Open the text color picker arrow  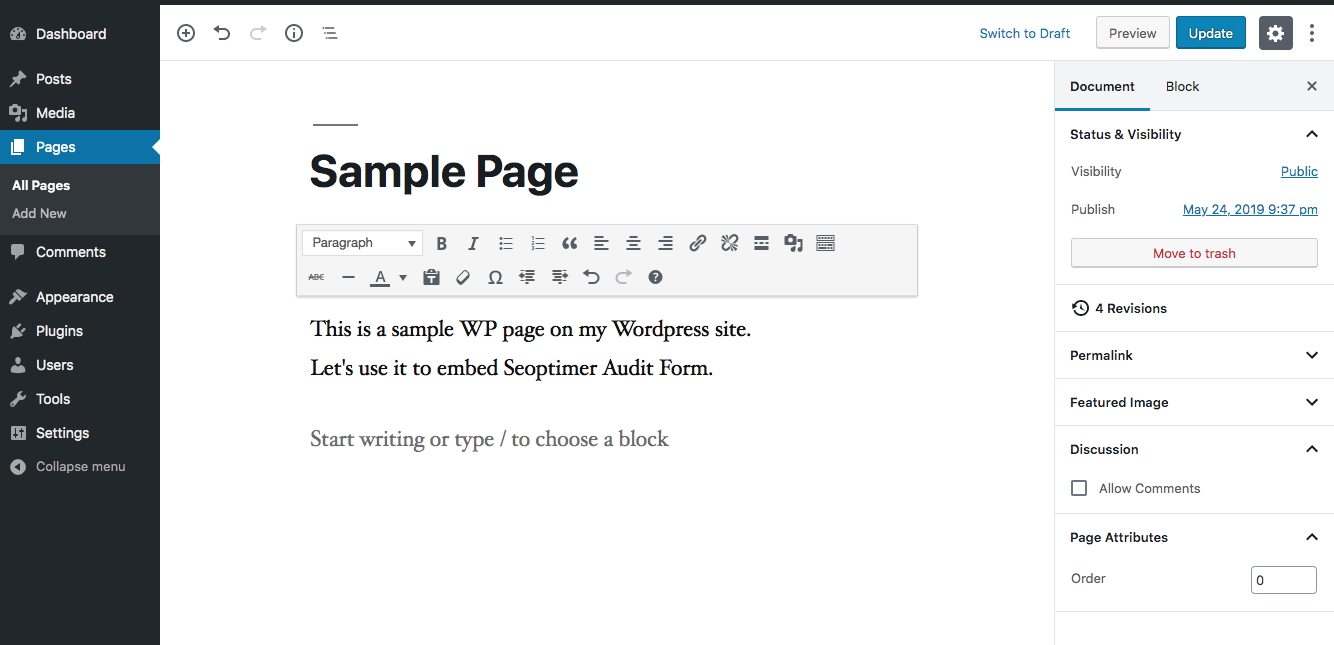click(x=403, y=277)
